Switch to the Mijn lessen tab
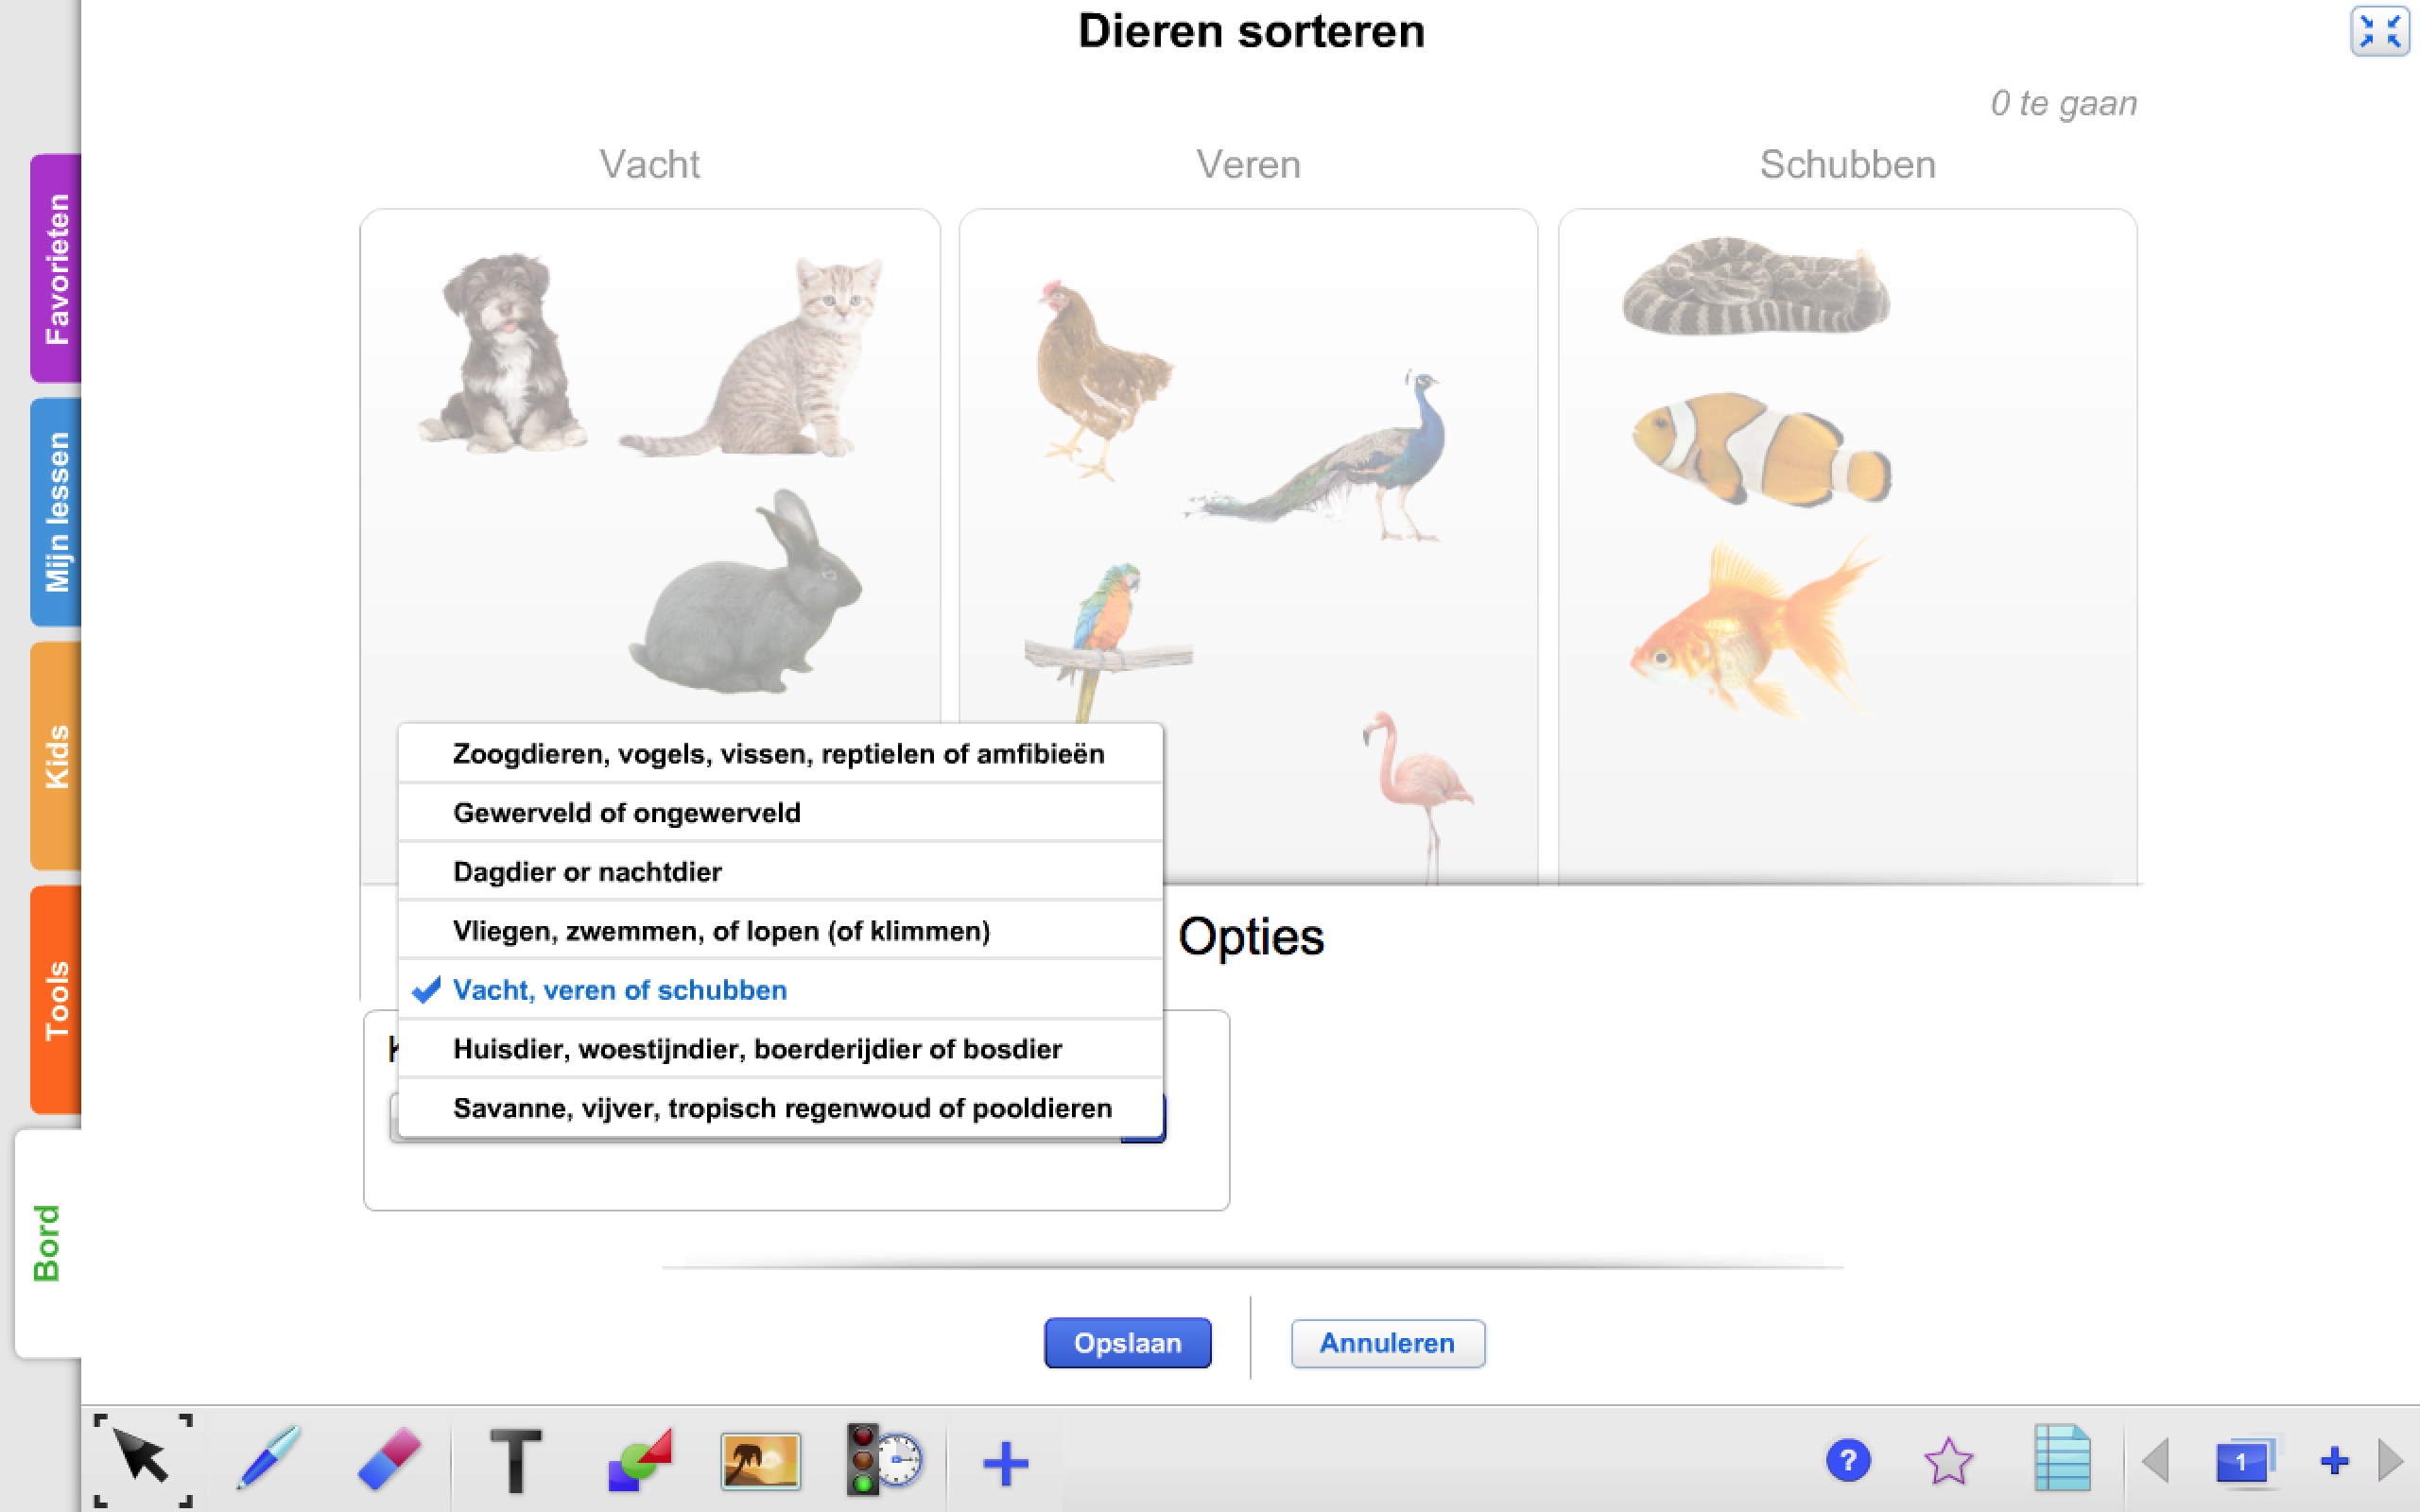Viewport: 2420px width, 1512px height. click(x=56, y=512)
